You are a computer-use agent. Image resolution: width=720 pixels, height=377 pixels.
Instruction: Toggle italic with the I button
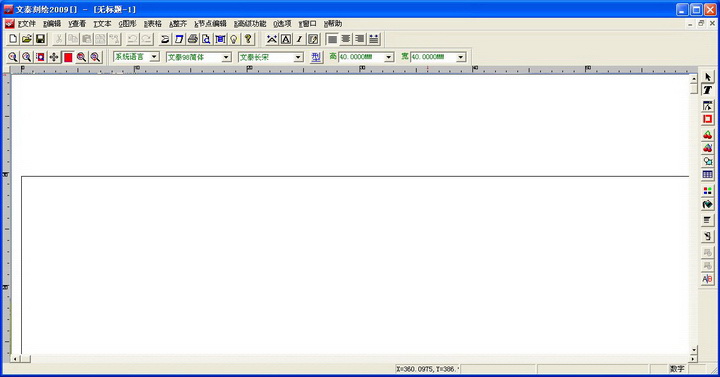pyautogui.click(x=299, y=39)
